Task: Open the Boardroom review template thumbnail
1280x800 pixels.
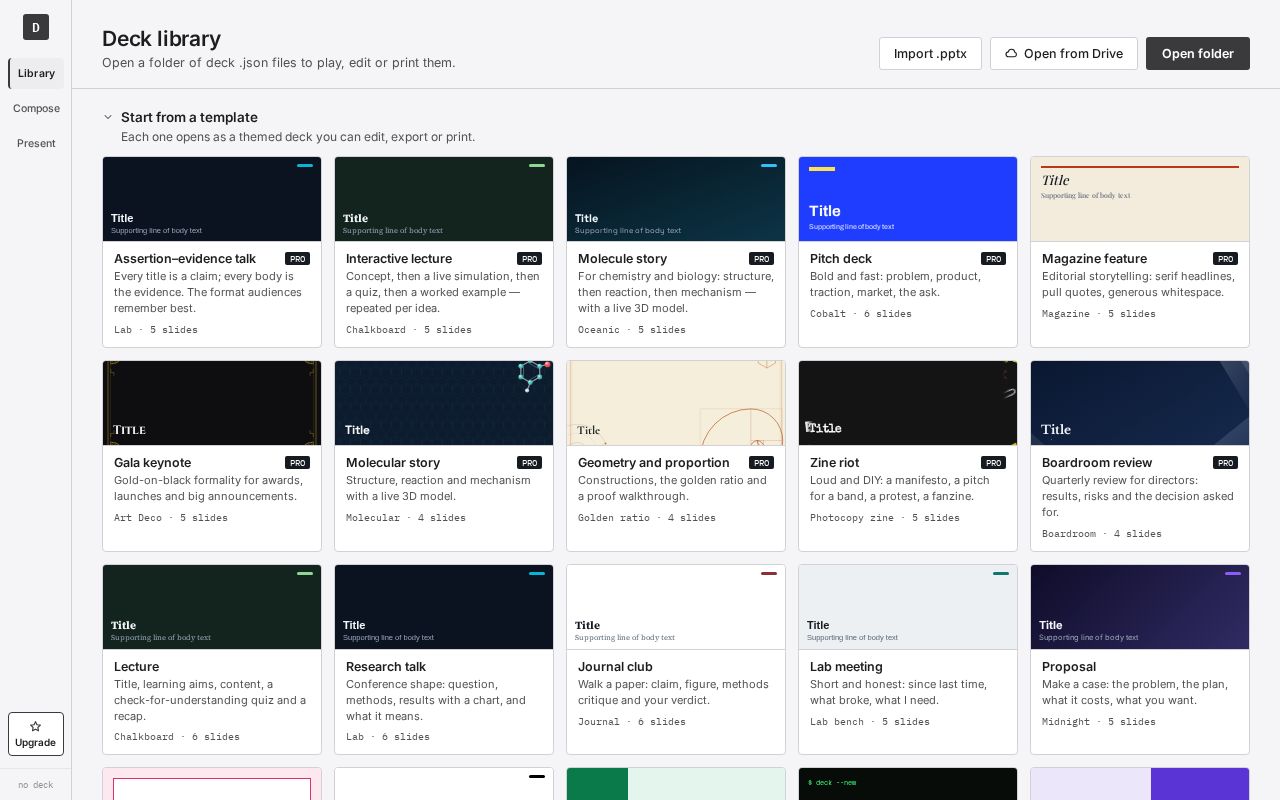Action: click(x=1140, y=403)
